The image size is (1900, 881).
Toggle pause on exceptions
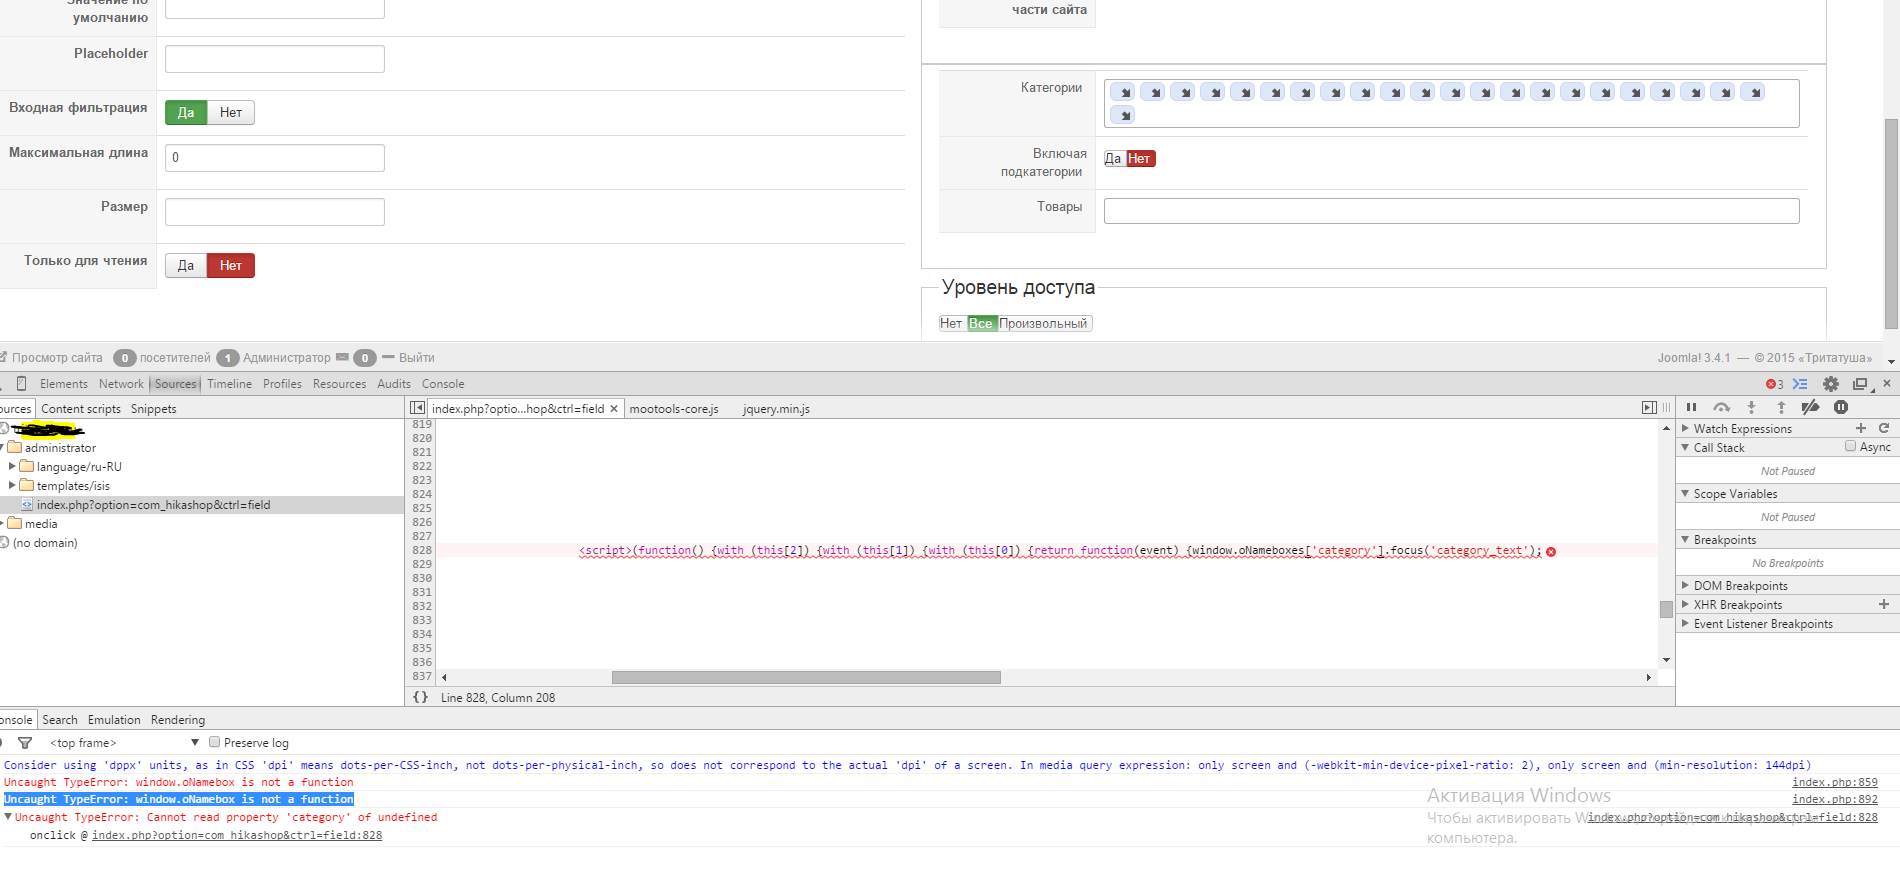pyautogui.click(x=1841, y=407)
